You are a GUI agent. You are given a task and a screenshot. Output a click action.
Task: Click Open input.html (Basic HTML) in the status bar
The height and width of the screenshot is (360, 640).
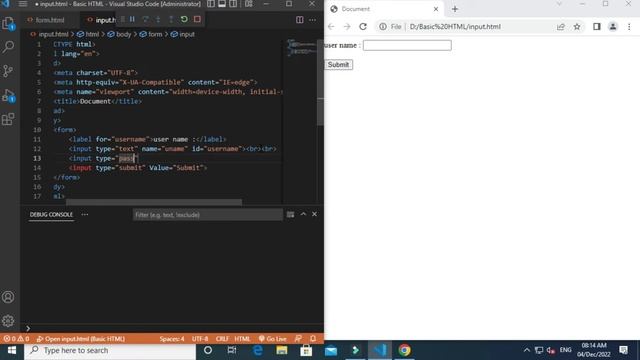(x=81, y=339)
